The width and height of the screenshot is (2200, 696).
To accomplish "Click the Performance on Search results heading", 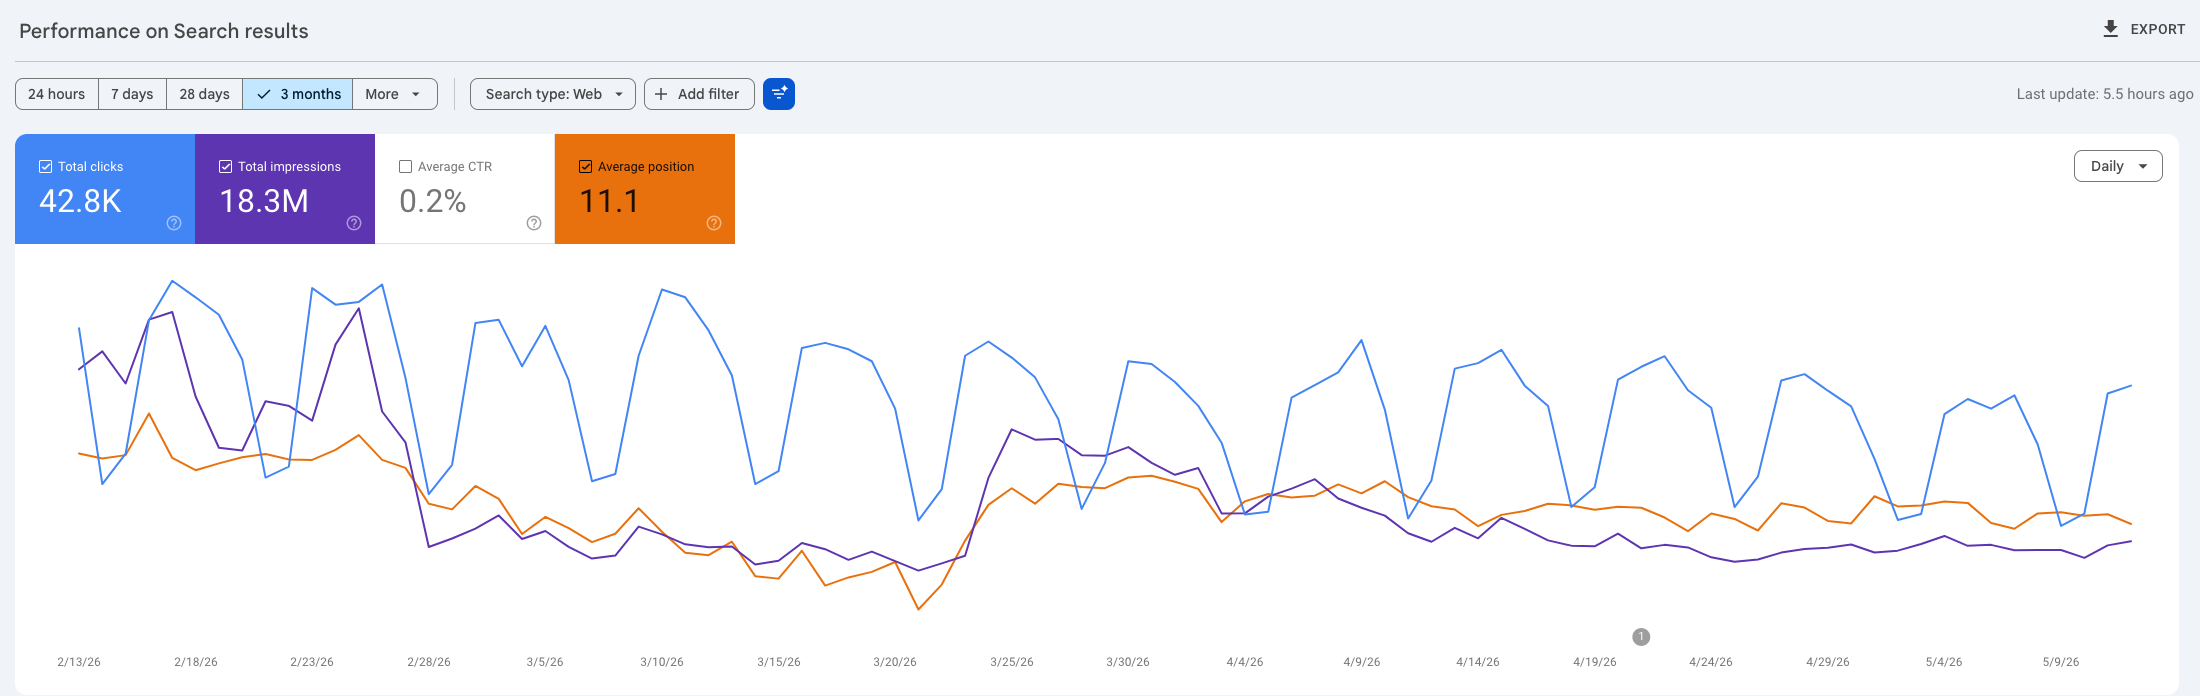I will click(x=164, y=31).
